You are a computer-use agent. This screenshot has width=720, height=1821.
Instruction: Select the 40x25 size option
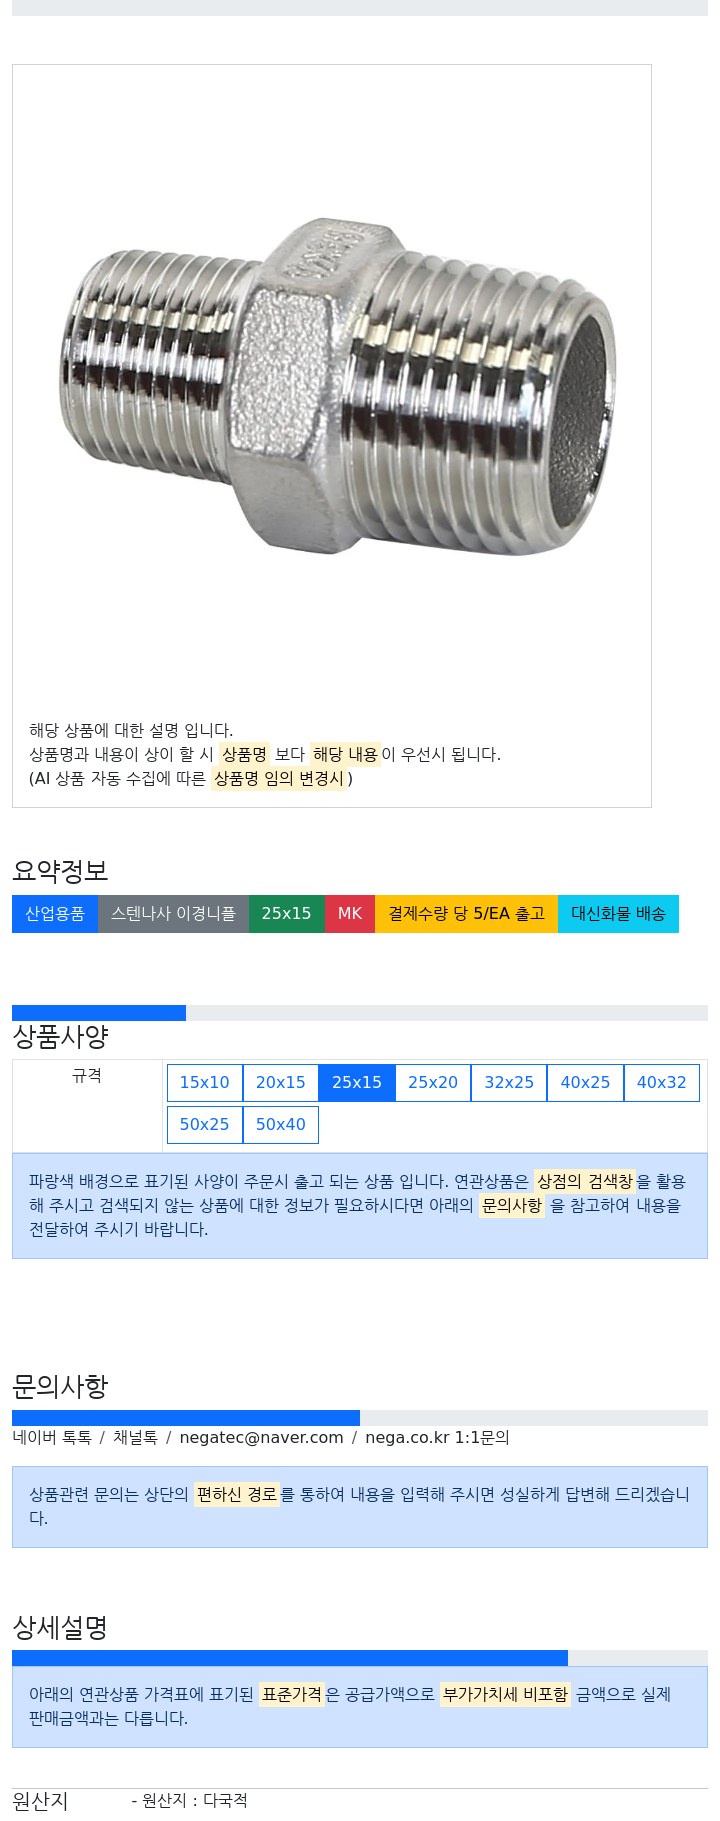[585, 1083]
